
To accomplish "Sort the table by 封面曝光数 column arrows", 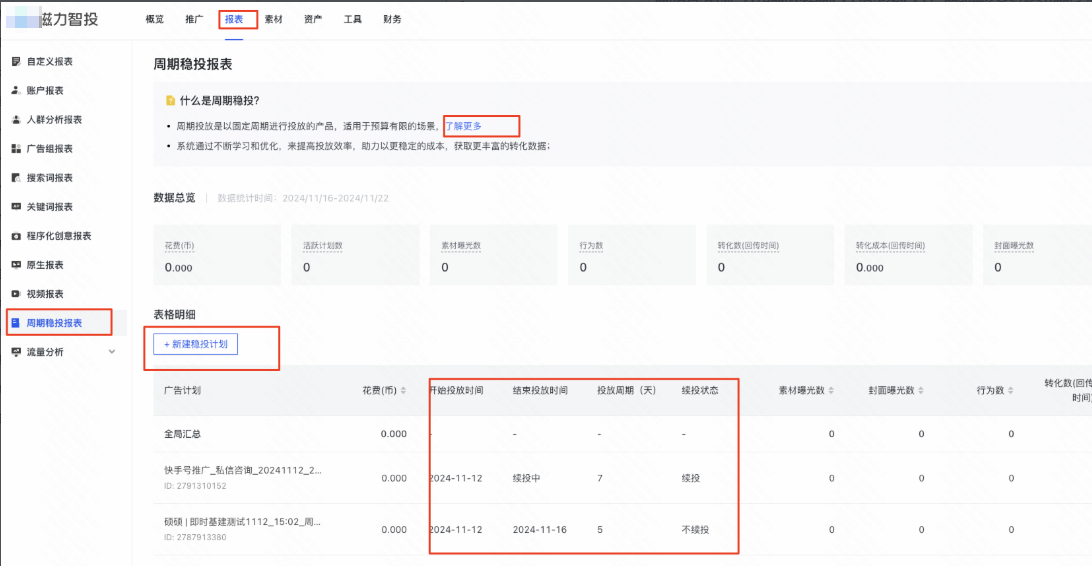I will [921, 391].
